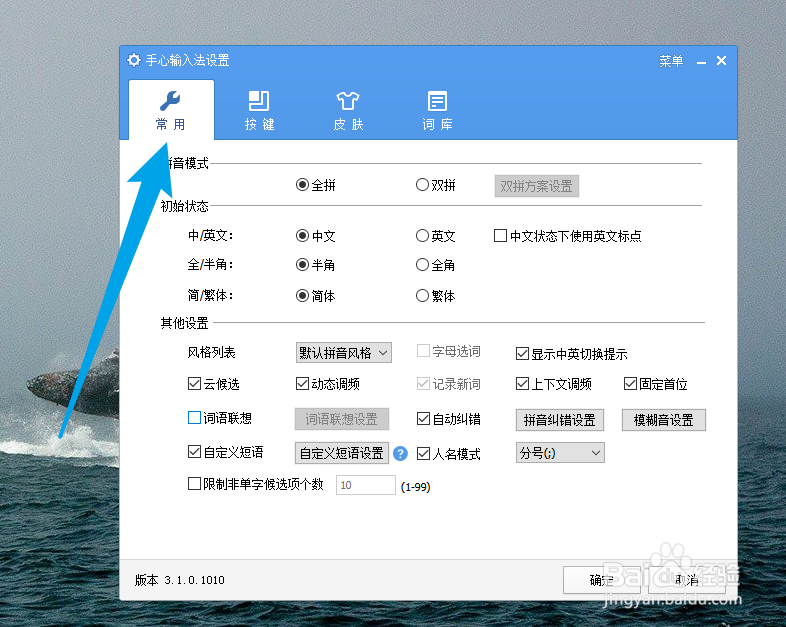The height and width of the screenshot is (627, 786).
Task: Toggle the 字母选词 checkbox
Action: (x=423, y=351)
